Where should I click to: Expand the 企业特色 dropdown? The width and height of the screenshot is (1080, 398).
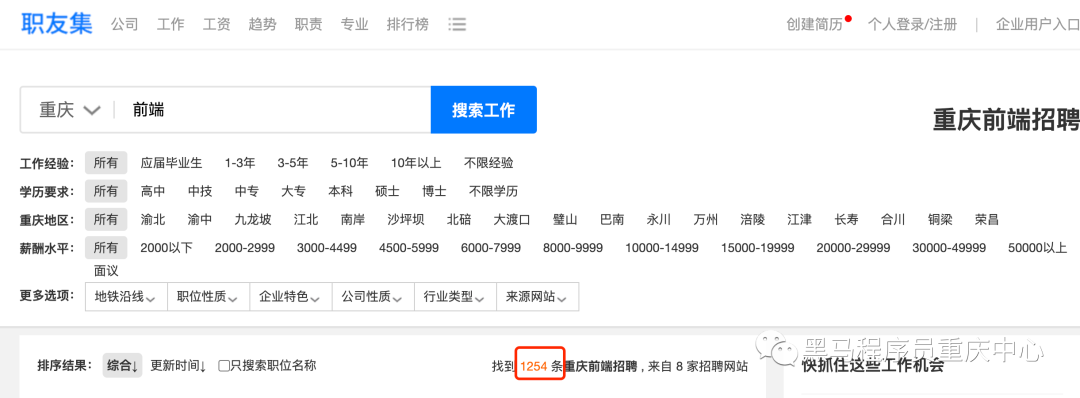pyautogui.click(x=291, y=297)
